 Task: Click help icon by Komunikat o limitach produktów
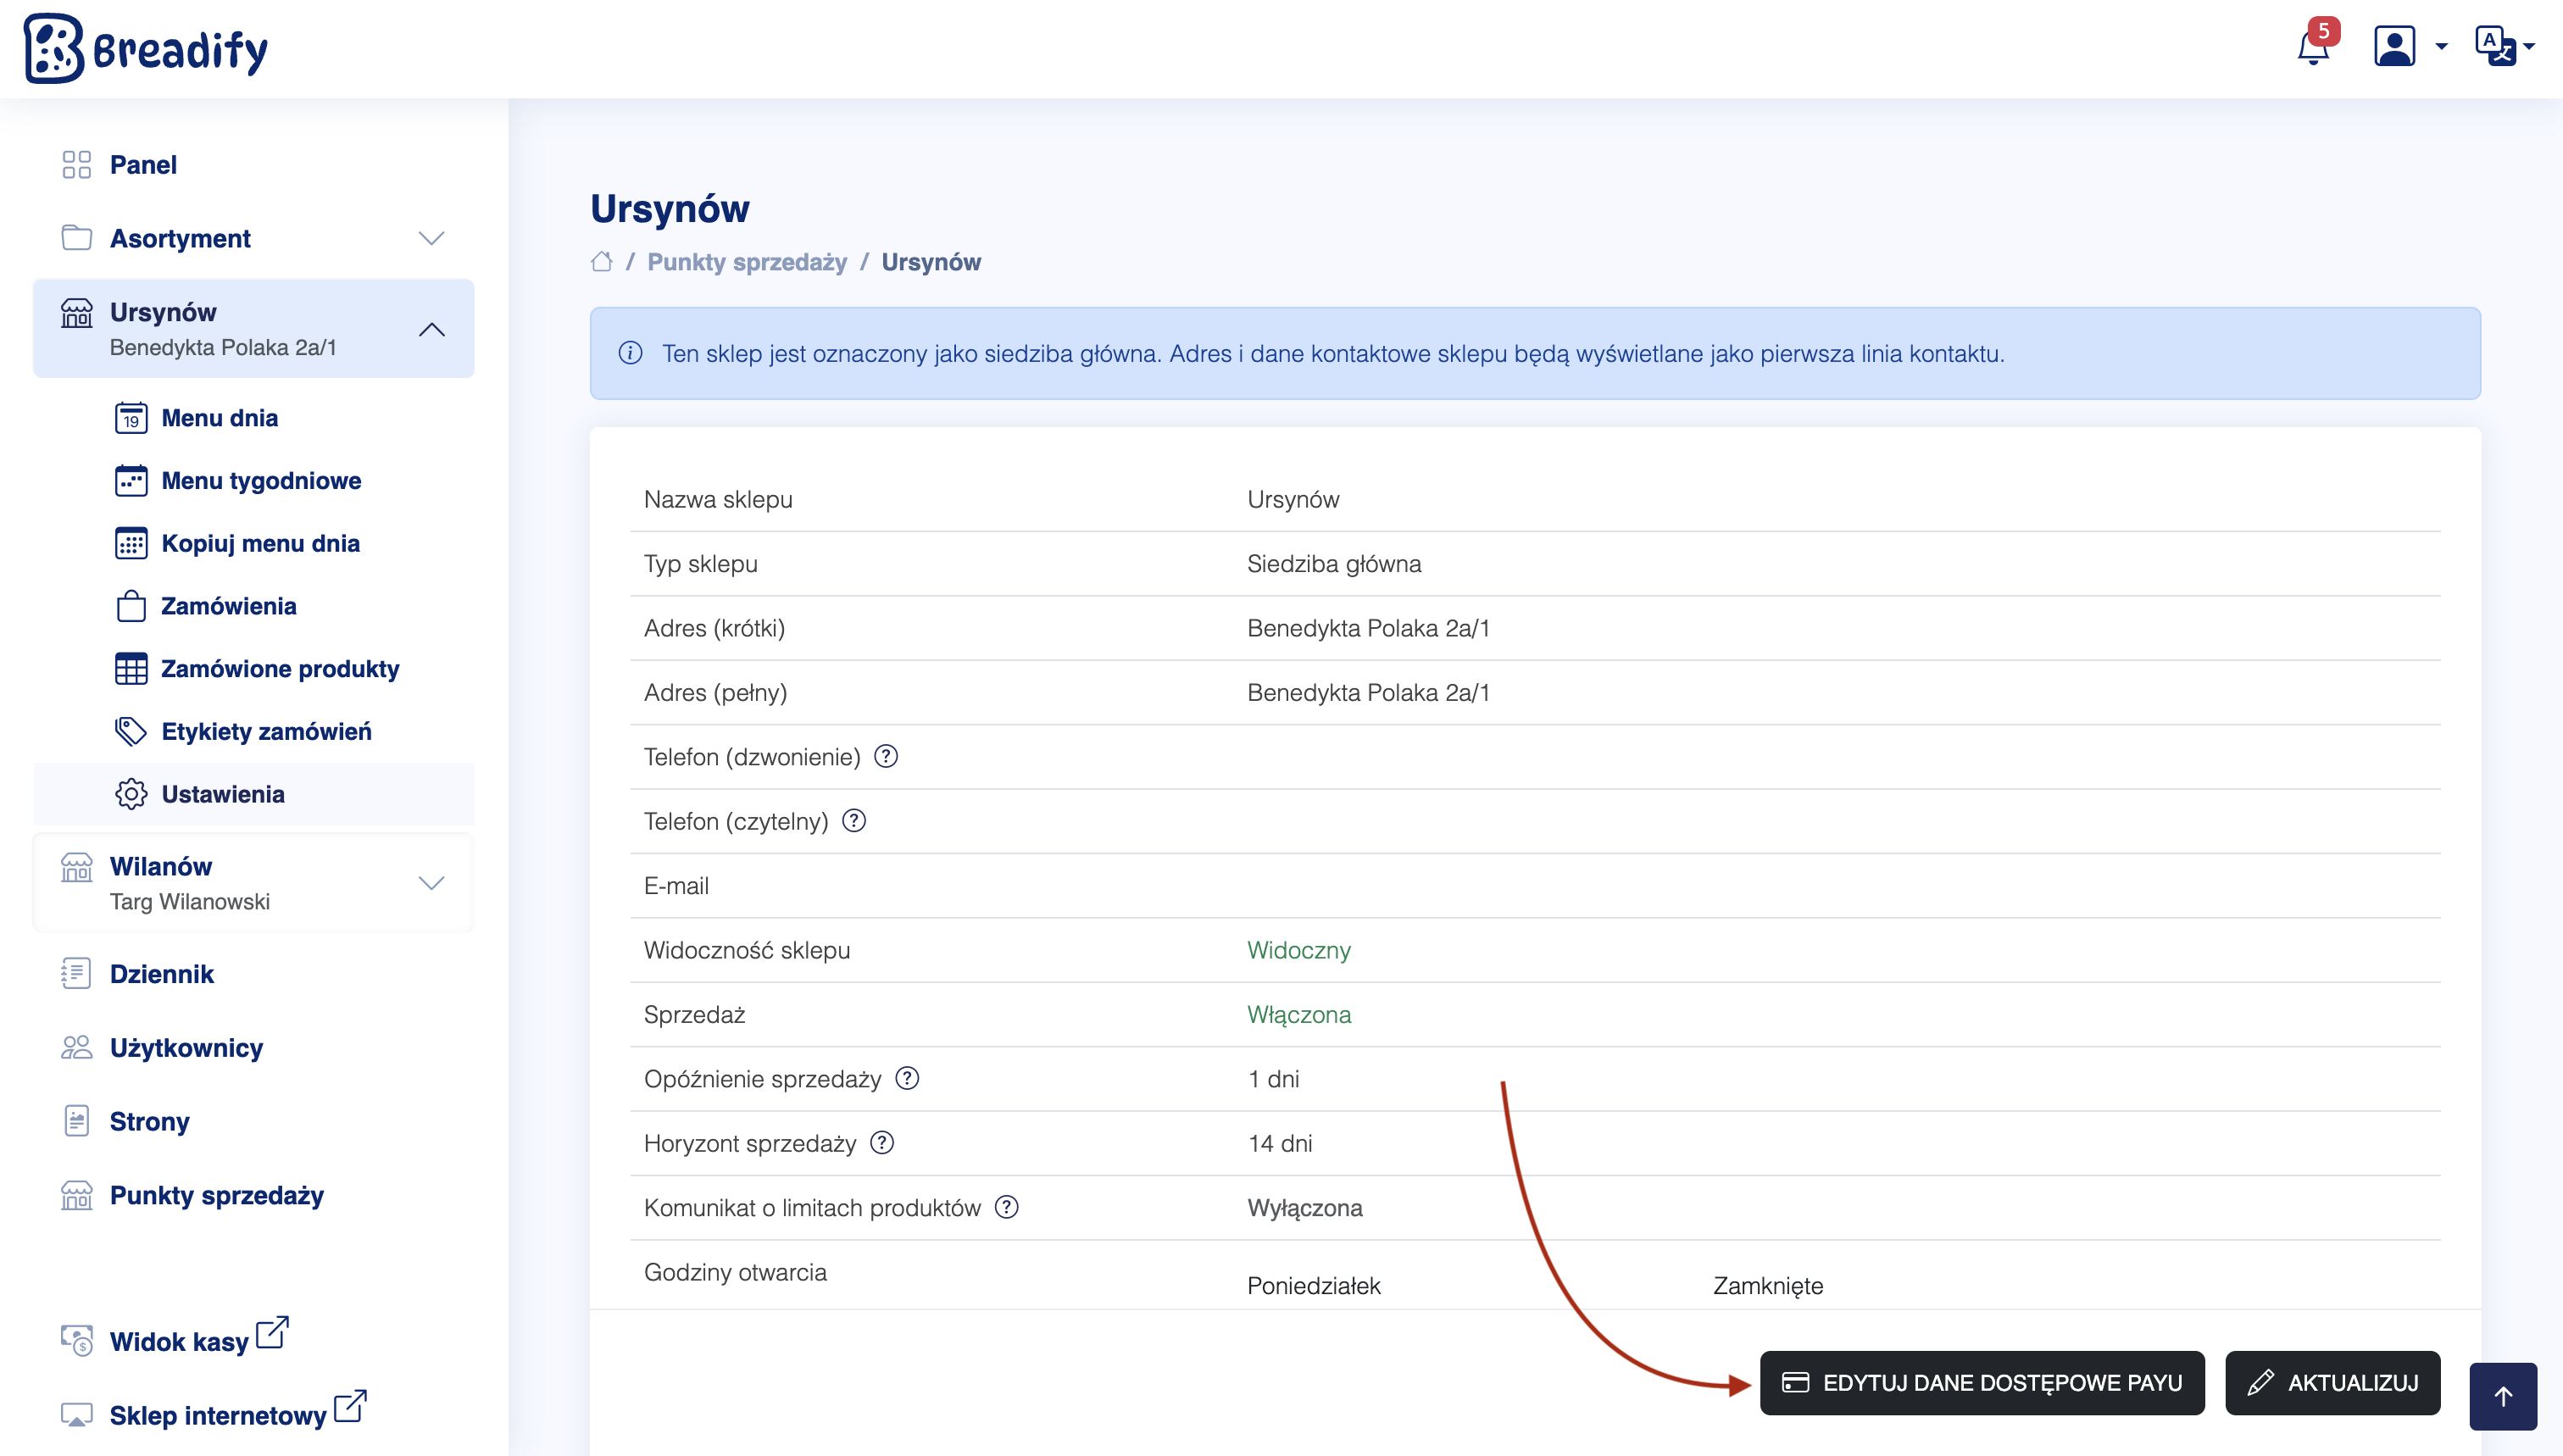[1007, 1208]
